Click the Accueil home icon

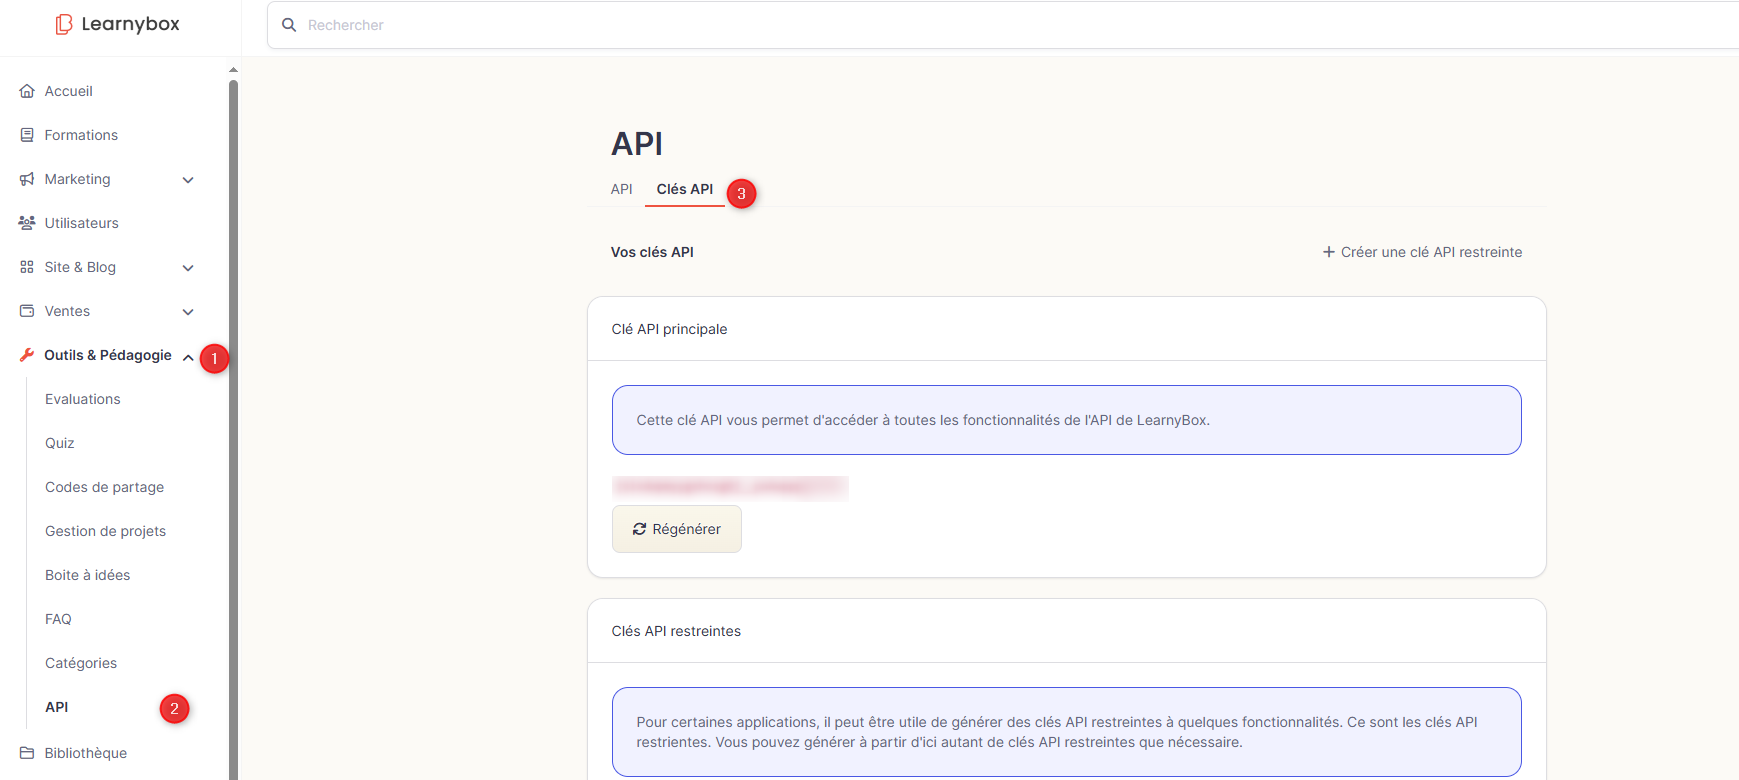pos(27,91)
